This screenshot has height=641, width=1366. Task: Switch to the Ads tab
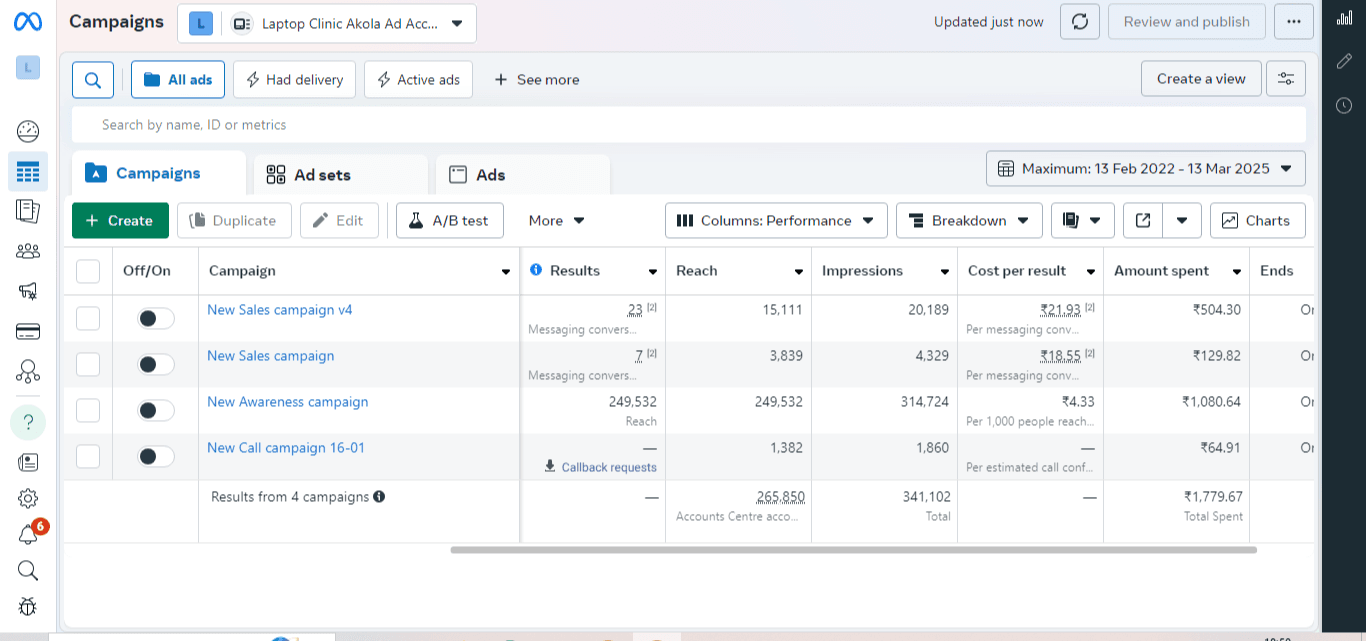coord(523,175)
